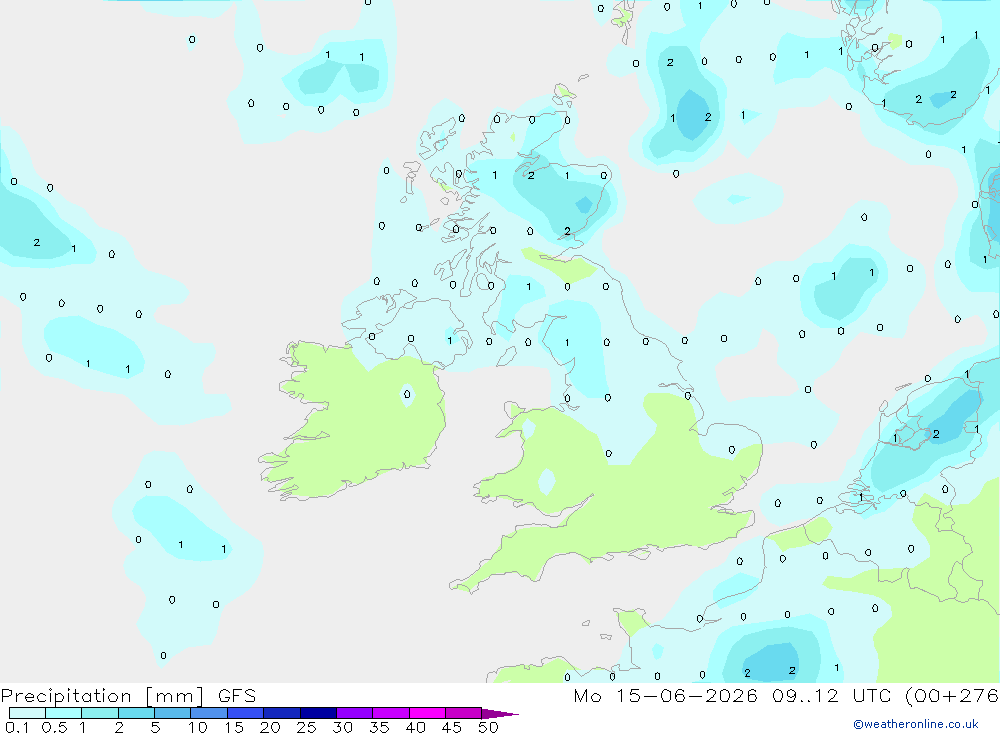Click the 'GFS' model label
1000x733 pixels.
237,696
